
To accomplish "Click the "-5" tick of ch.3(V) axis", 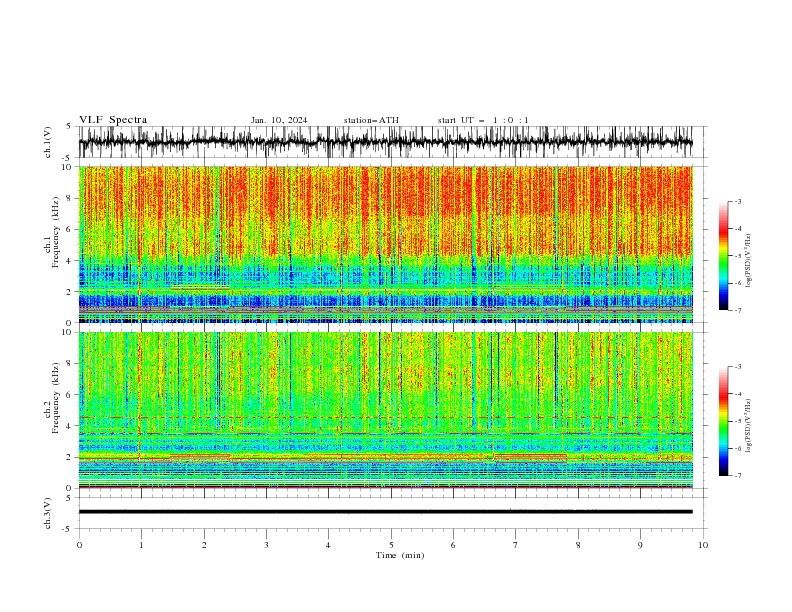I will [67, 529].
